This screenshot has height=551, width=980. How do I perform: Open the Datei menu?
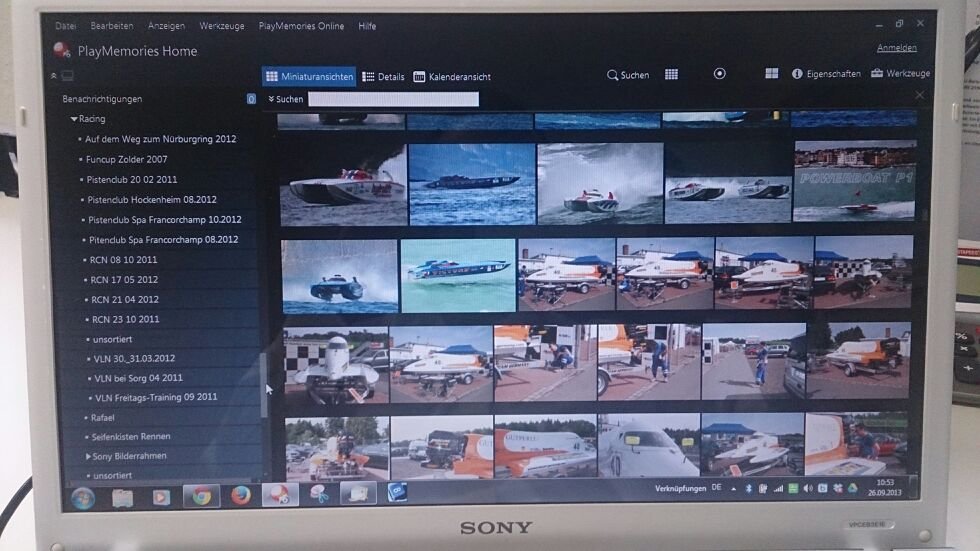click(65, 26)
